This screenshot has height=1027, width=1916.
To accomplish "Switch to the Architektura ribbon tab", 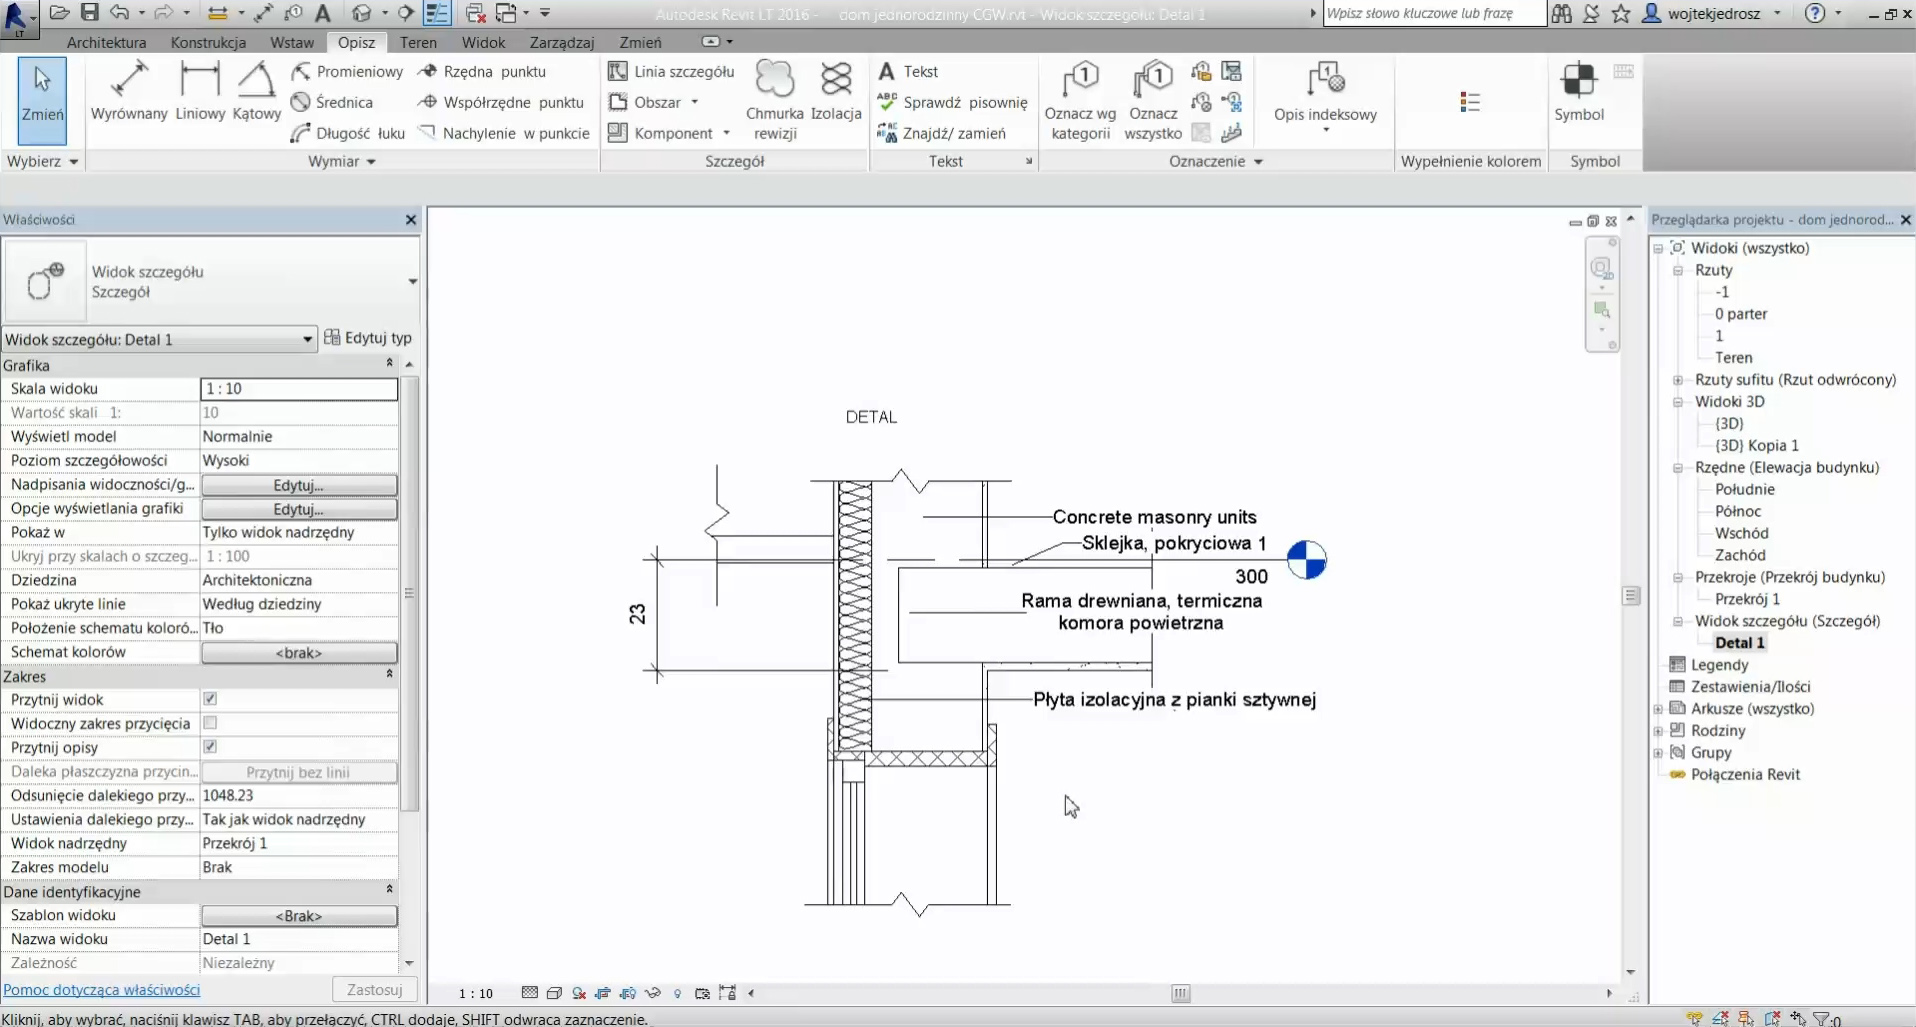I will [106, 43].
